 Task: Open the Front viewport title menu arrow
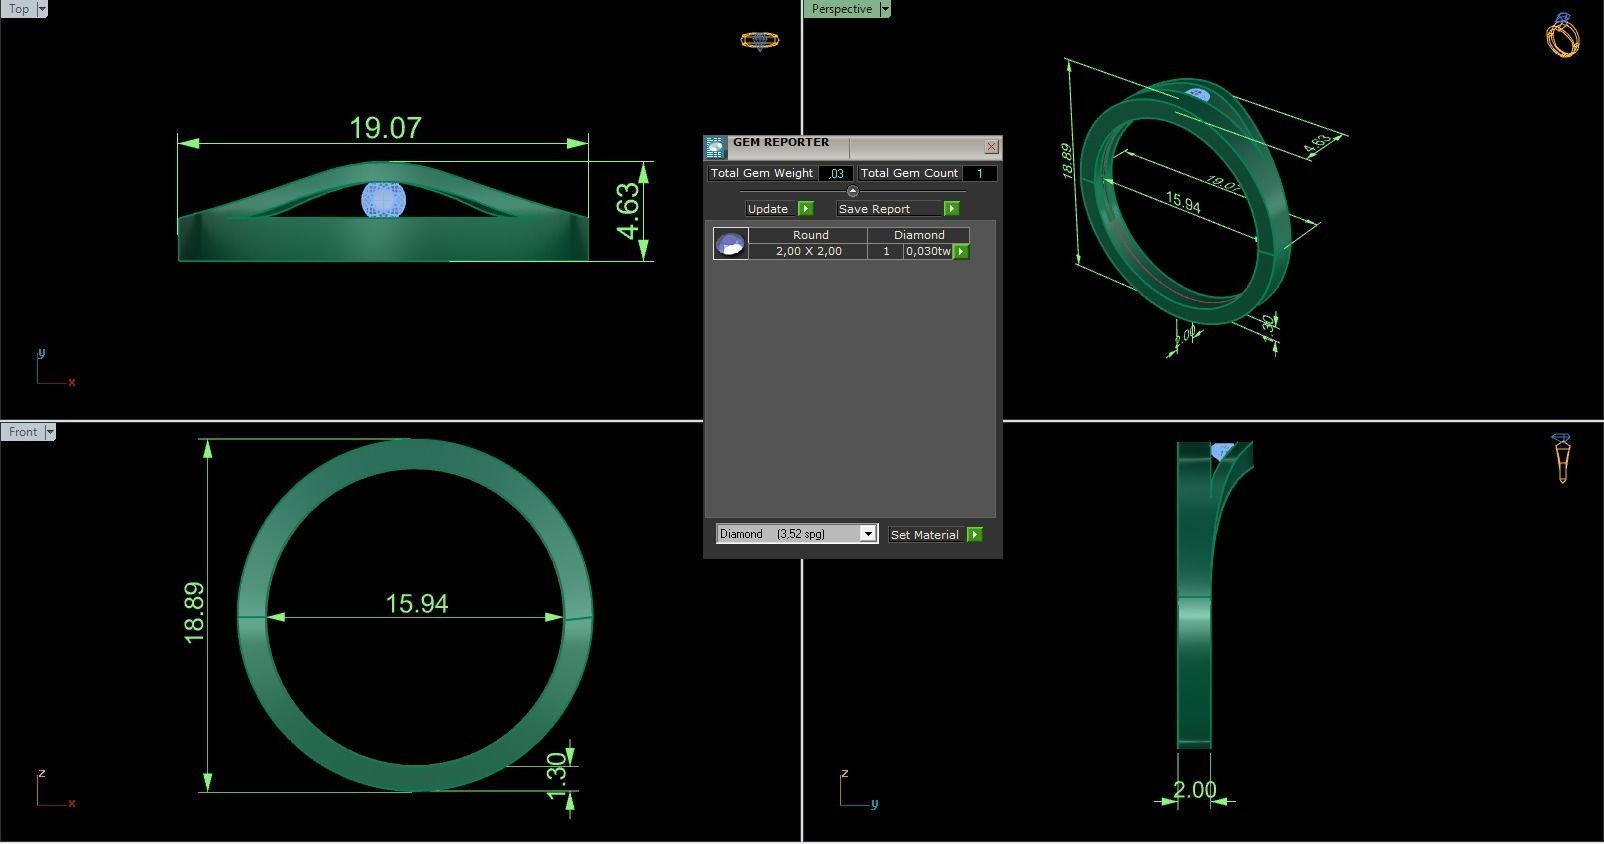[49, 432]
